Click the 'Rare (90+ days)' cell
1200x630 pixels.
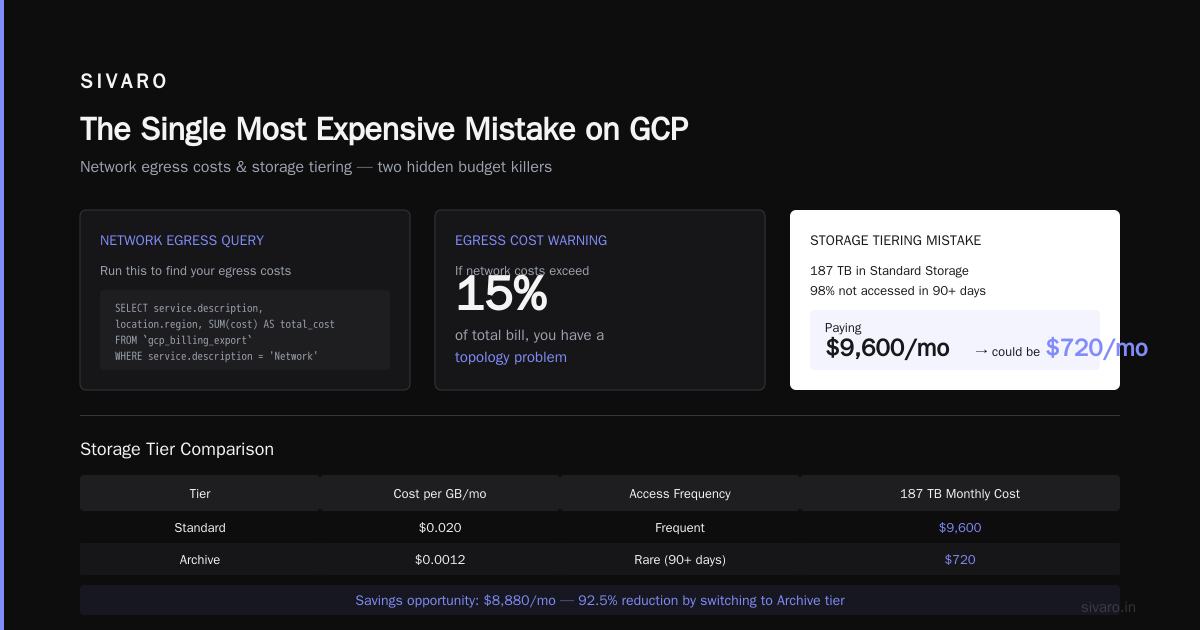coord(680,560)
